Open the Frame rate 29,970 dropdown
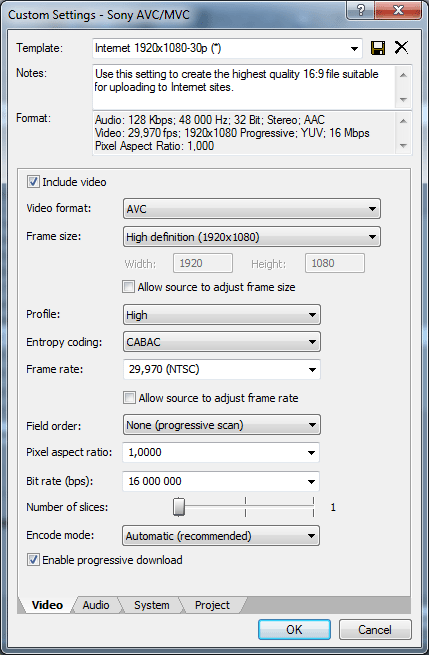 point(222,369)
